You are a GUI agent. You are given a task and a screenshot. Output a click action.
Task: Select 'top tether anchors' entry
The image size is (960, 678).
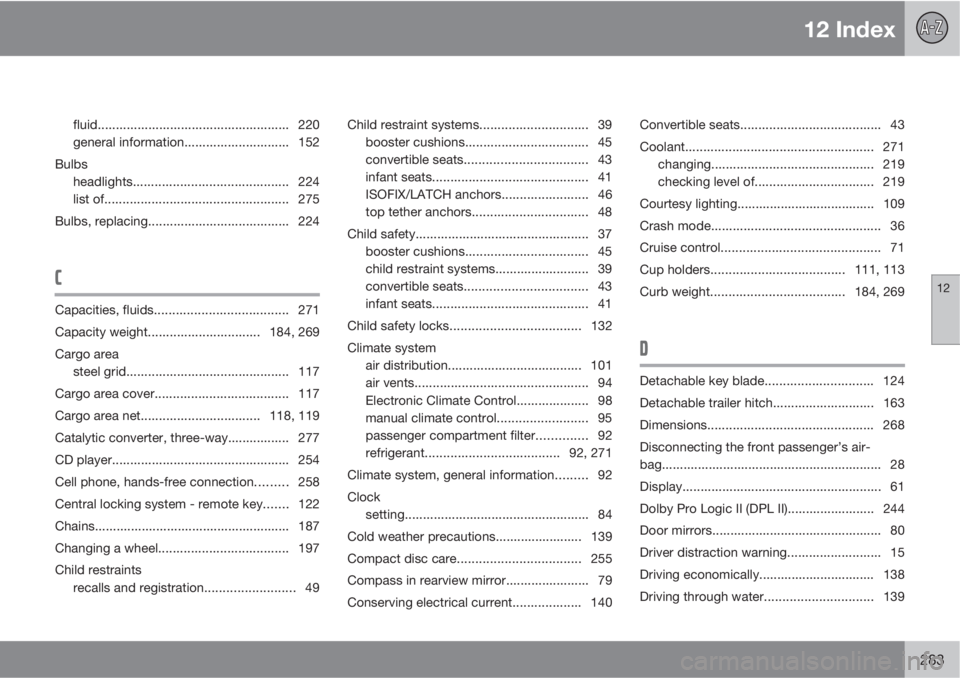(x=489, y=212)
